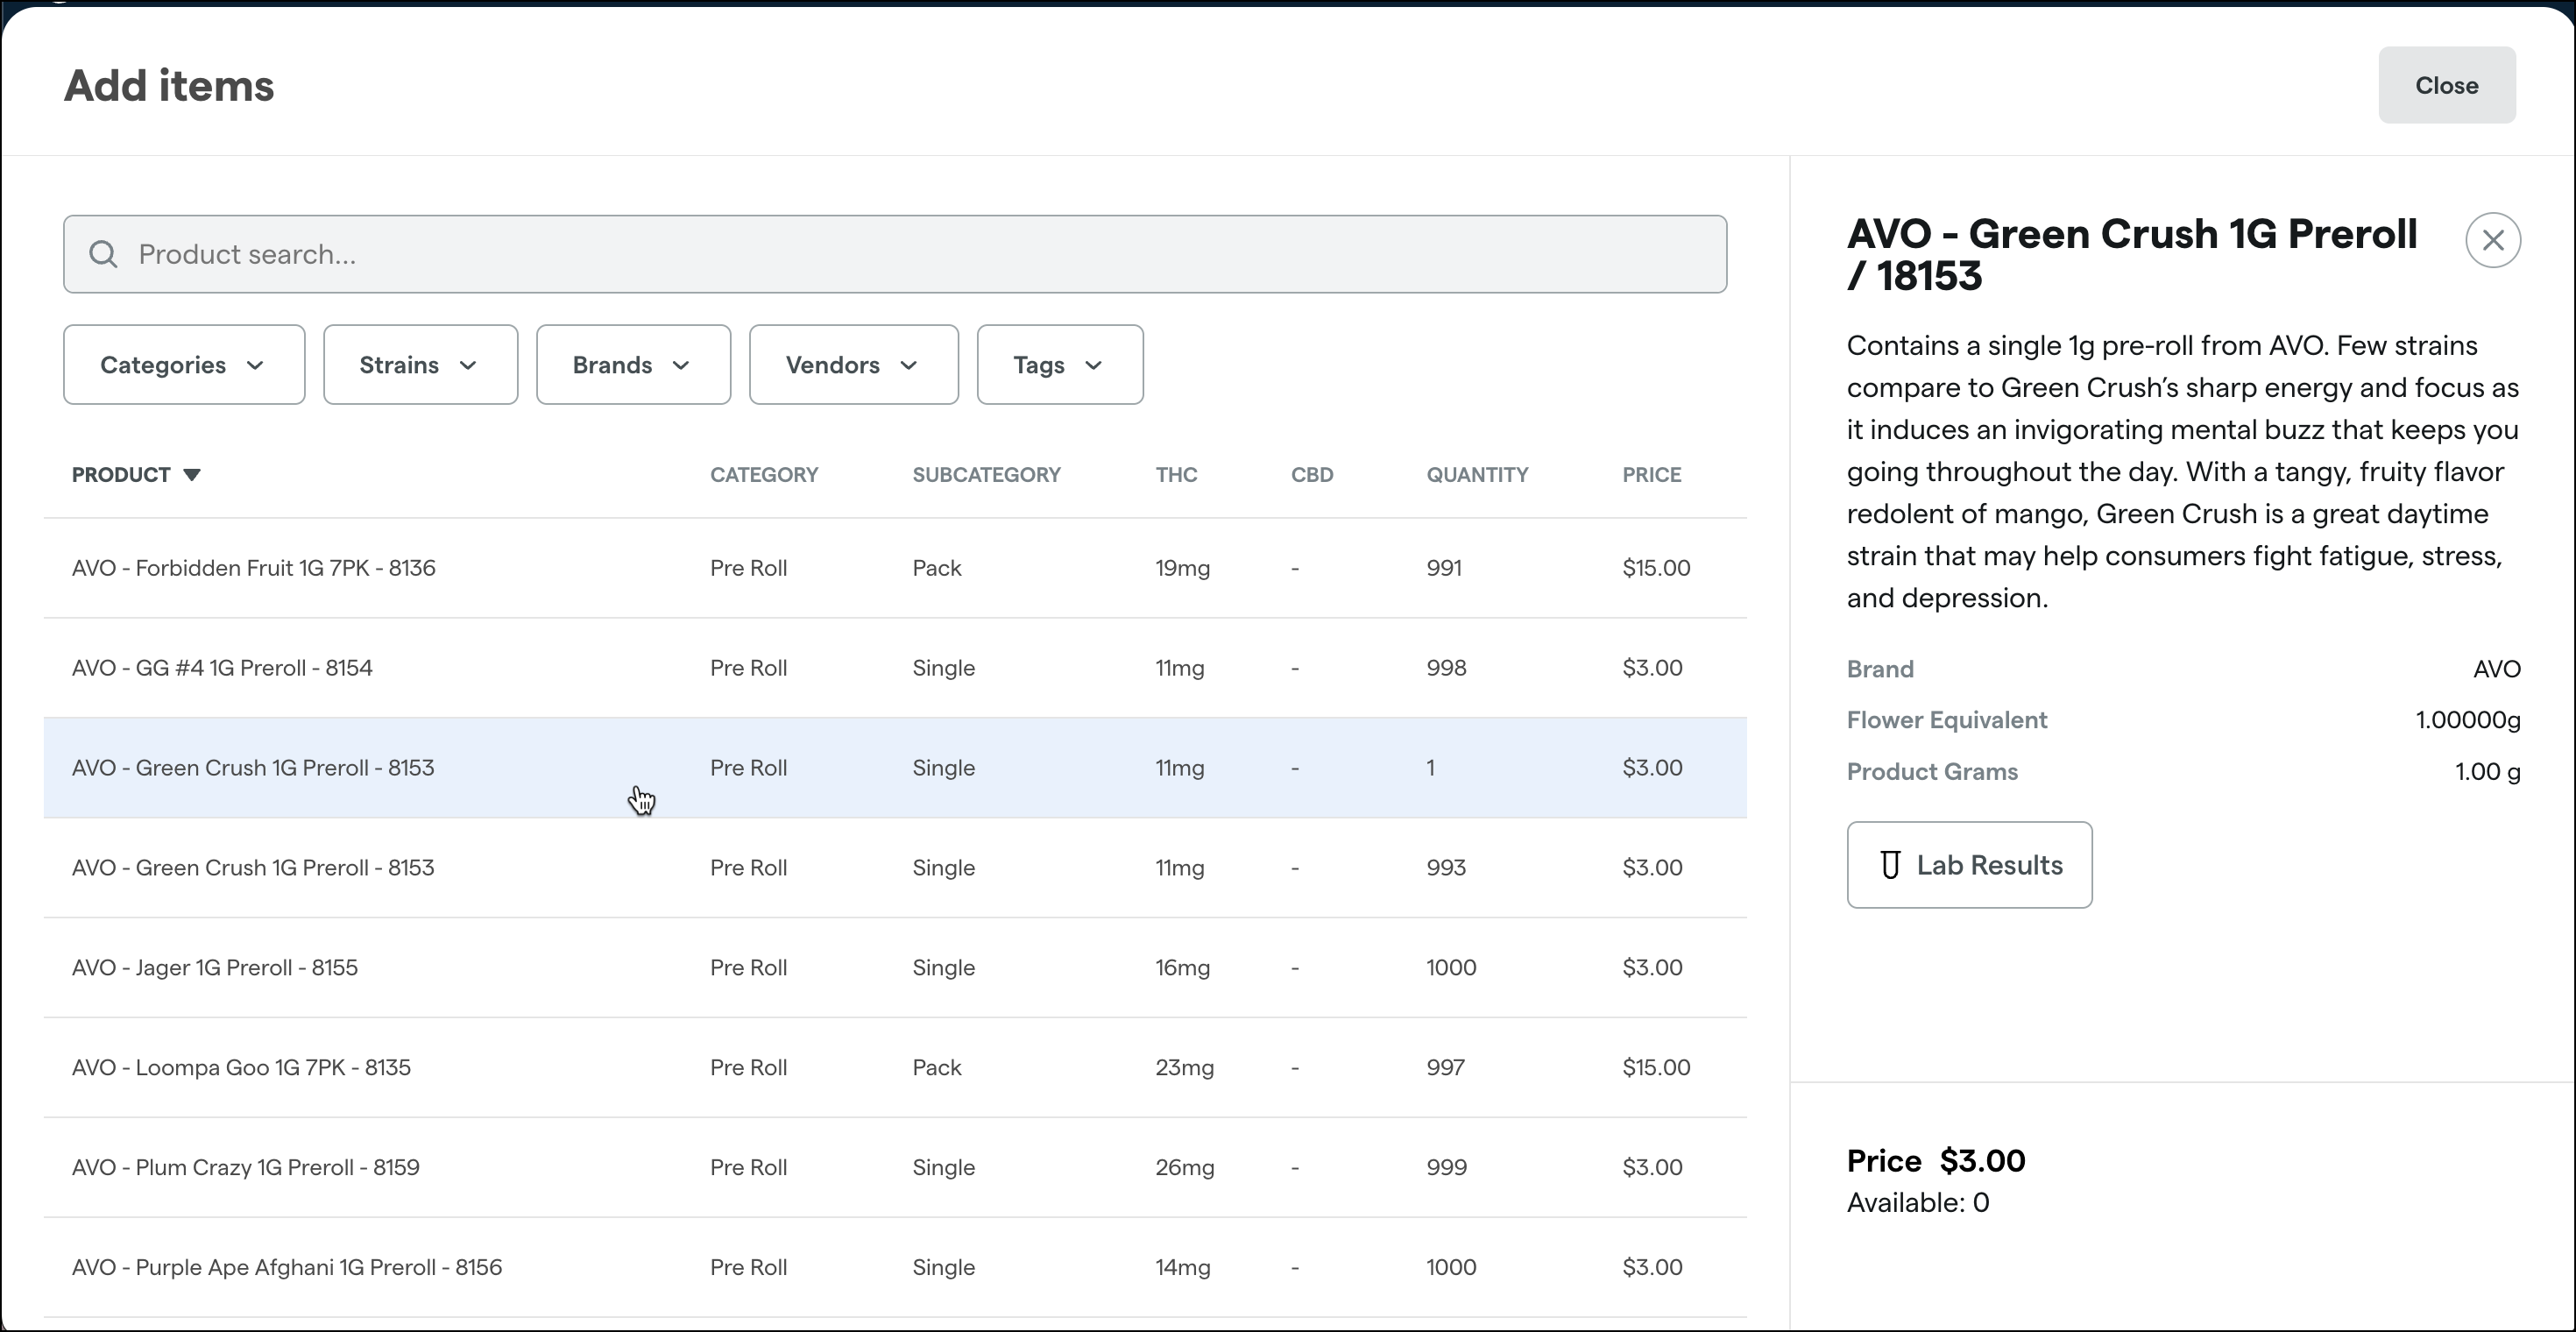This screenshot has height=1332, width=2576.
Task: Close the Add items dialog
Action: 2446,85
